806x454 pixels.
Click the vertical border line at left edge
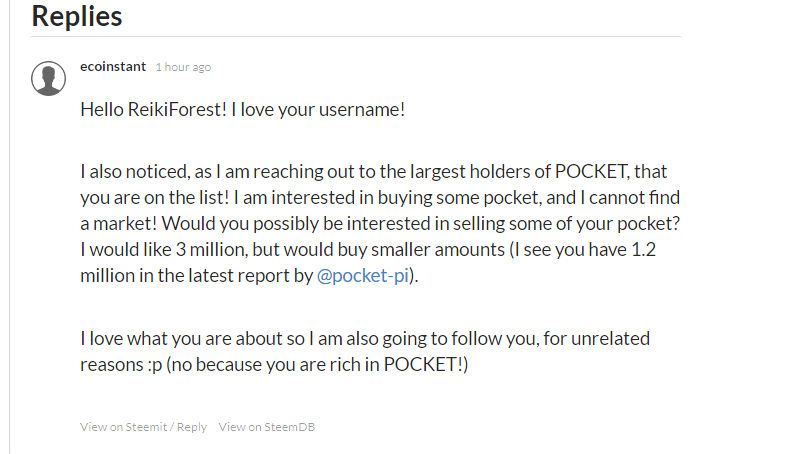tap(9, 227)
